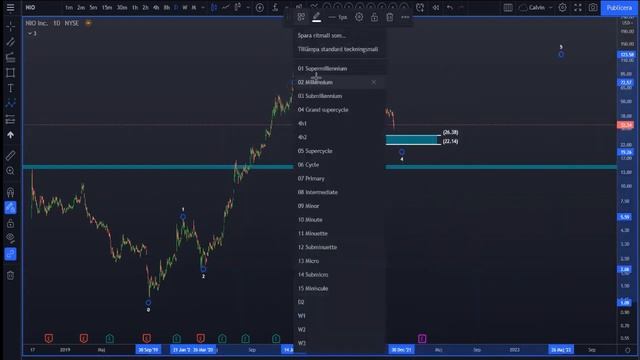Select 'Tillämpa standard teckningsmall' entry
This screenshot has width=640, height=360.
(x=339, y=49)
